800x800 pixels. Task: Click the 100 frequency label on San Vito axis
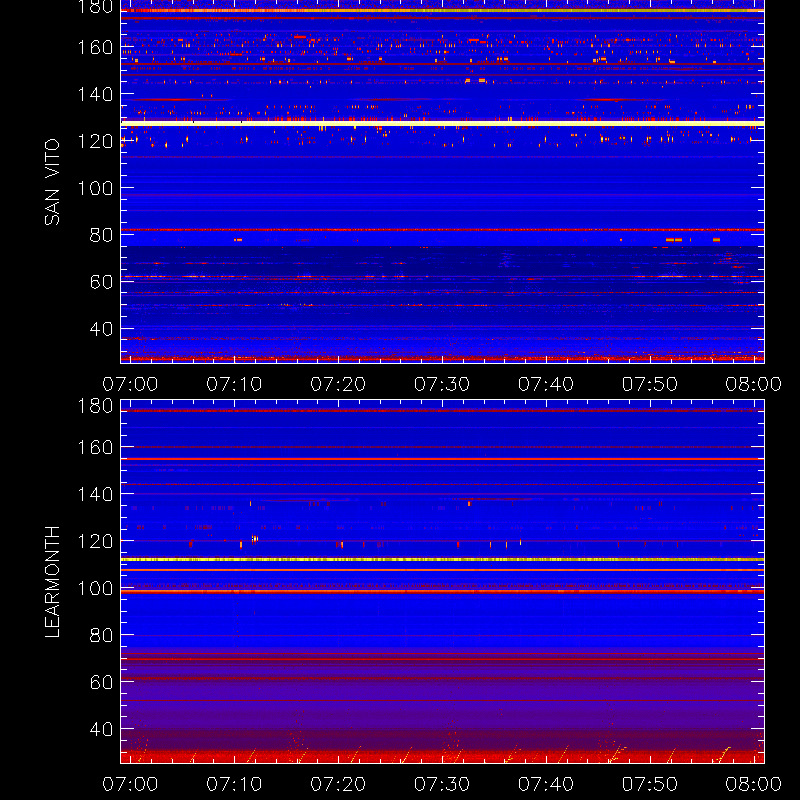[x=95, y=188]
